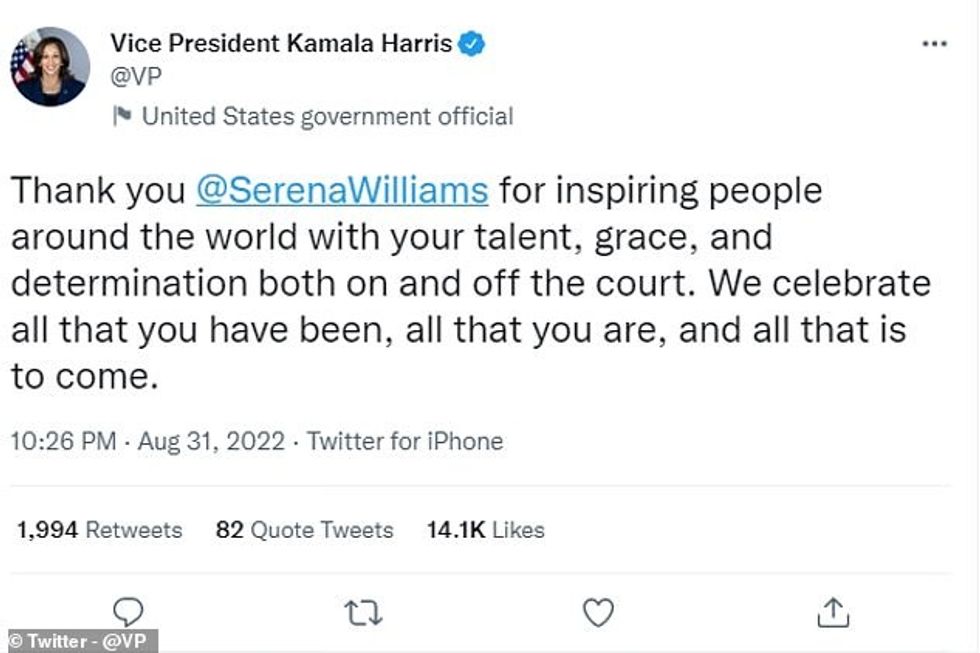Click the reply speech bubble icon

tap(128, 611)
